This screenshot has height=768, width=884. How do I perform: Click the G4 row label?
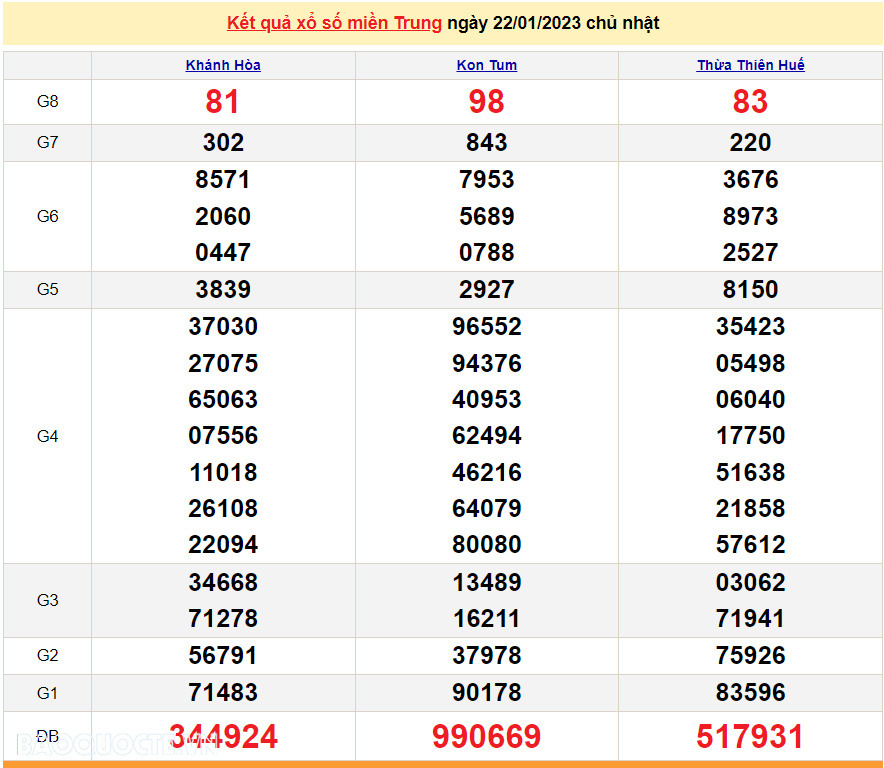(x=47, y=436)
